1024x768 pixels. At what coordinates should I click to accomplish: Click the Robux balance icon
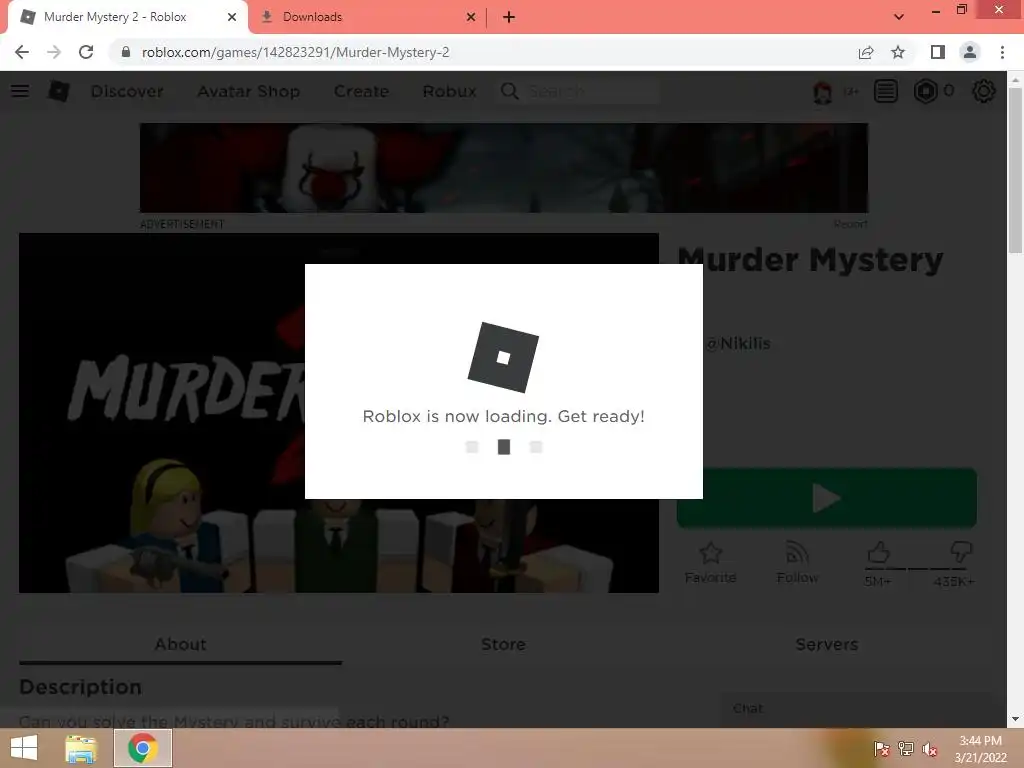[x=925, y=91]
